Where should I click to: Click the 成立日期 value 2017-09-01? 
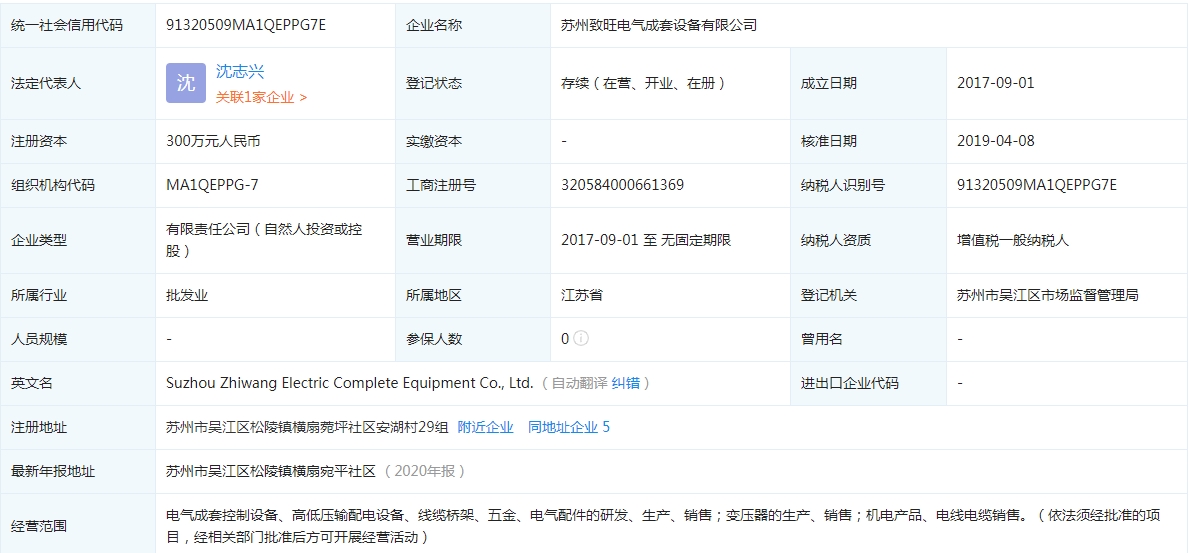point(995,83)
